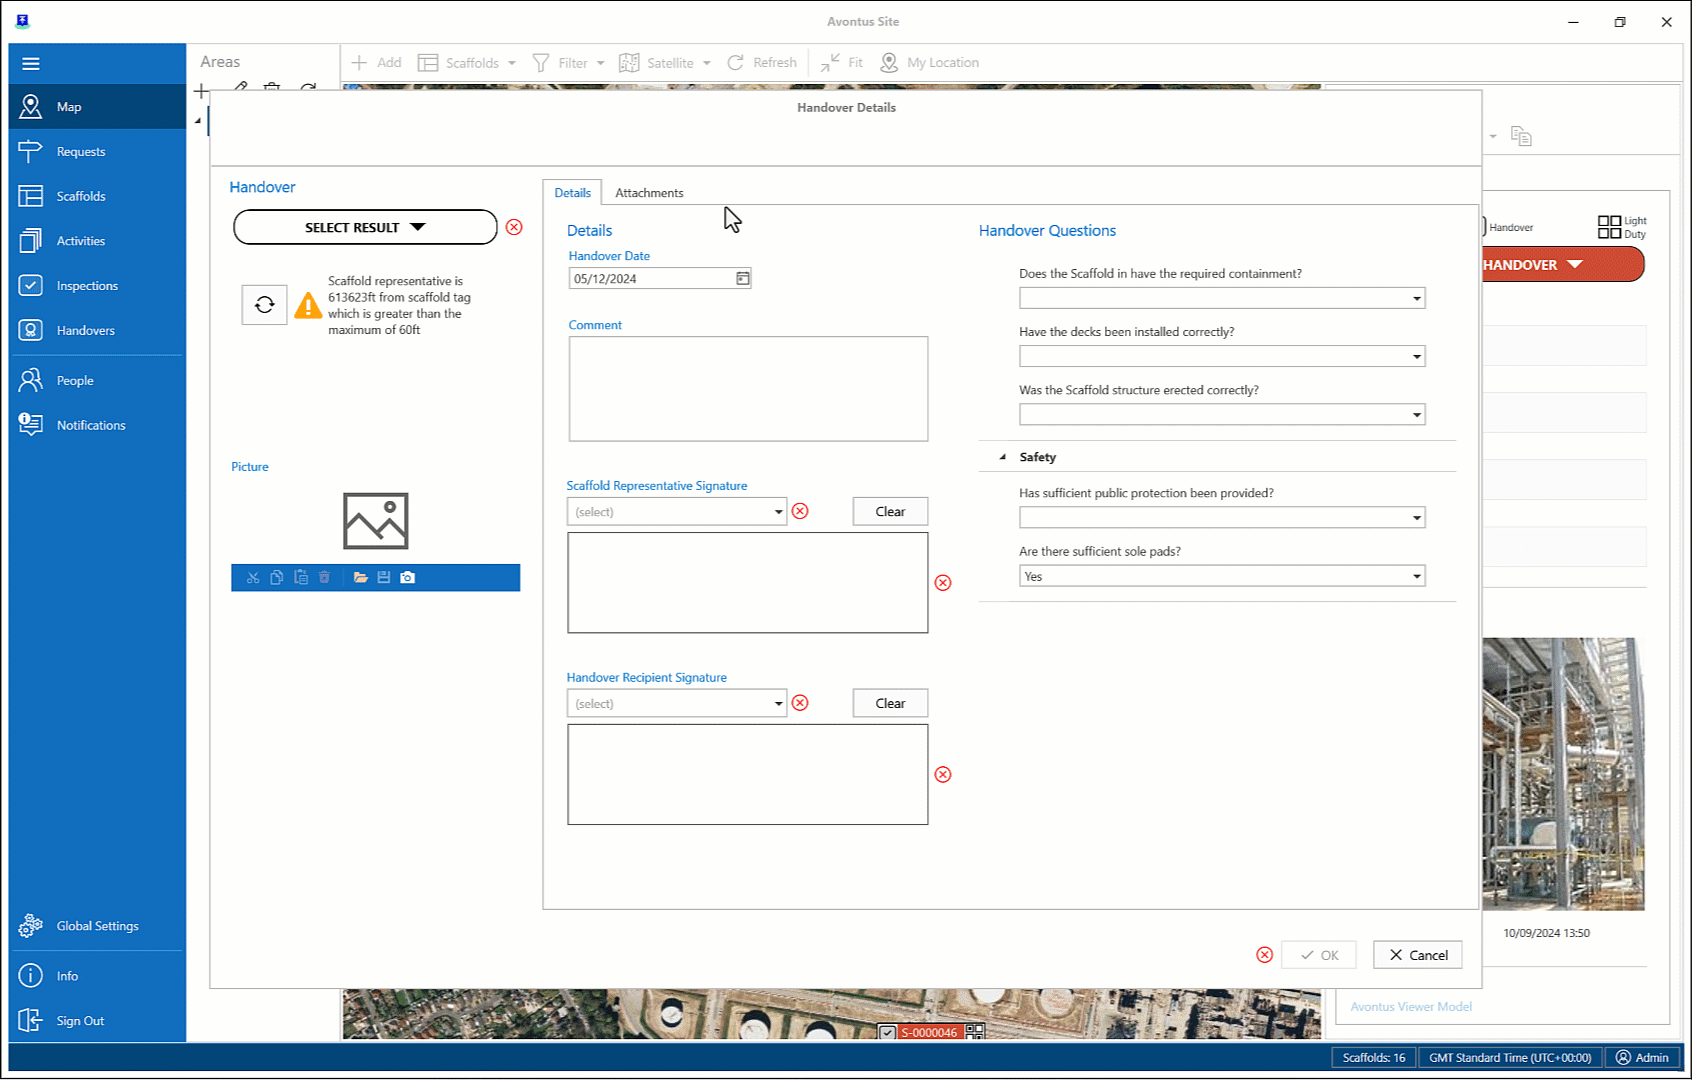The image size is (1692, 1080).
Task: Collapse the Safety section
Action: pyautogui.click(x=1003, y=457)
